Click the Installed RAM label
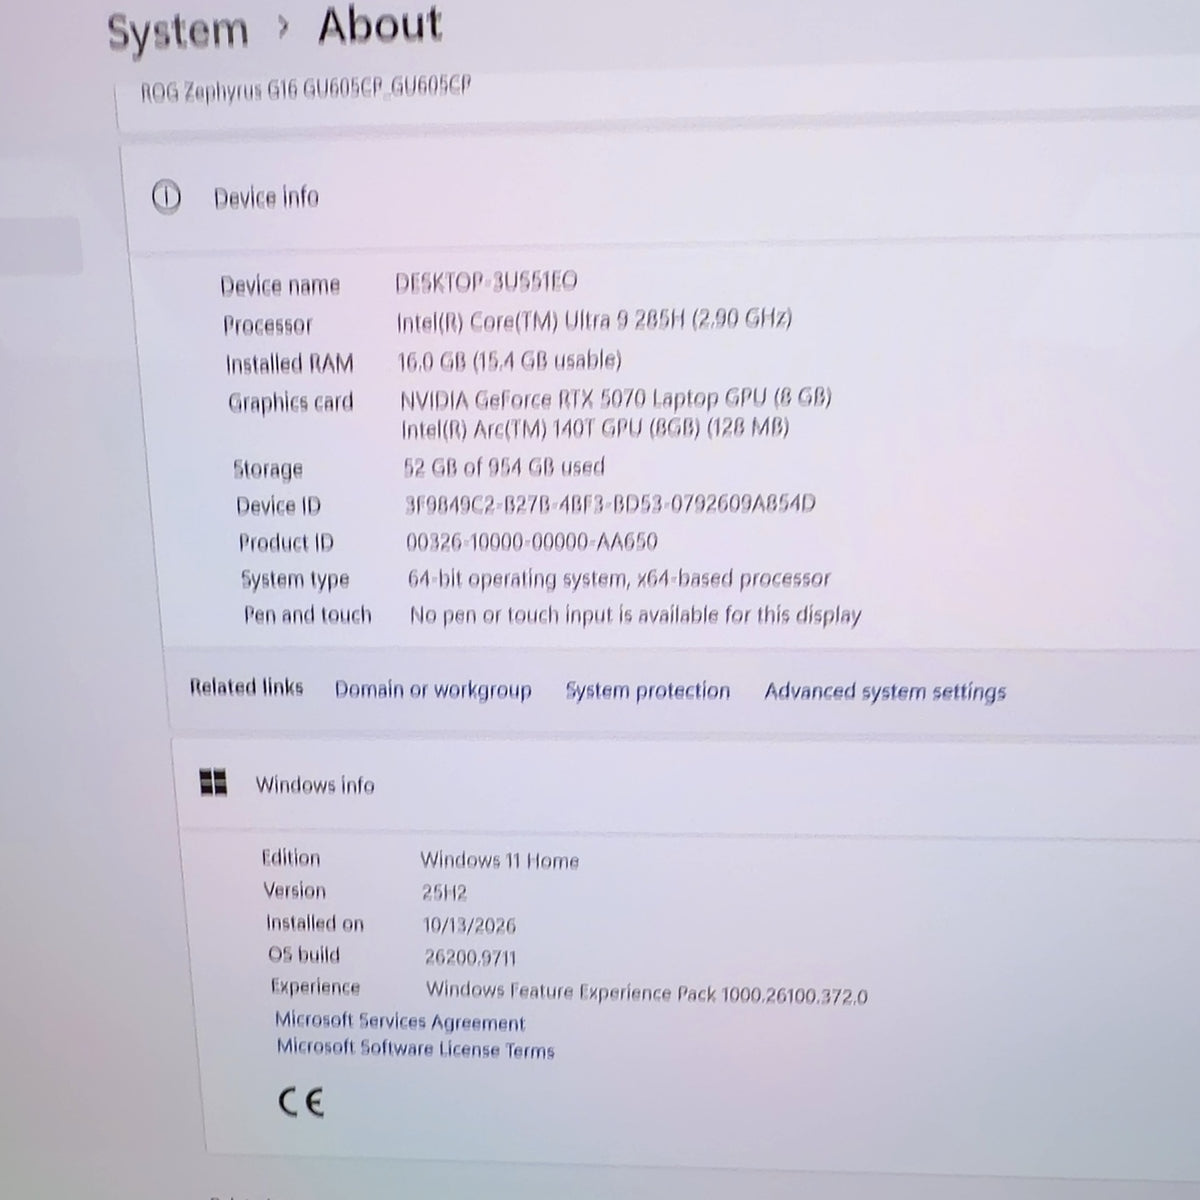The height and width of the screenshot is (1200, 1200). pyautogui.click(x=290, y=364)
